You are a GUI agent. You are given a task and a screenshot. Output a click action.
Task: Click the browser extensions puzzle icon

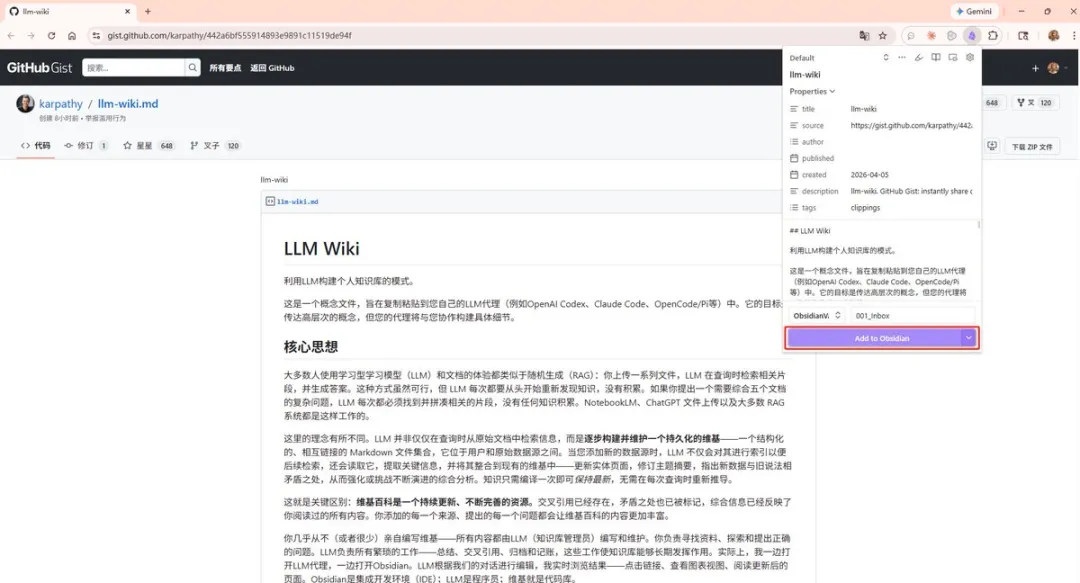pos(993,35)
